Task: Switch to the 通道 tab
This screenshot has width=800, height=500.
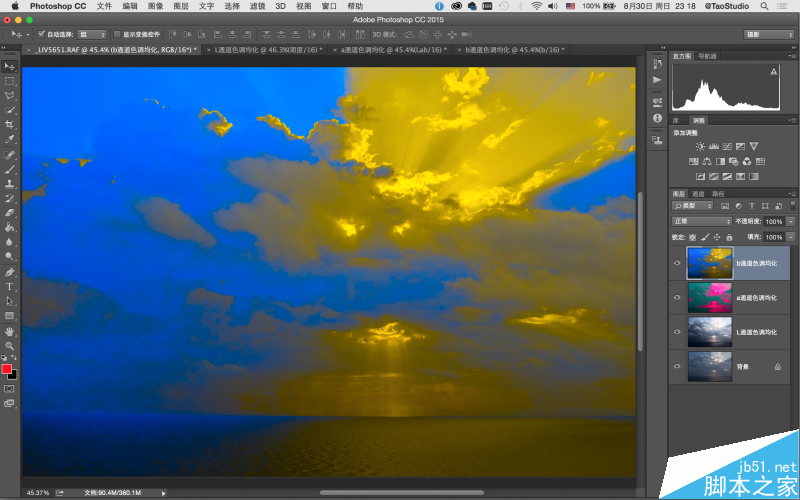Action: (698, 194)
